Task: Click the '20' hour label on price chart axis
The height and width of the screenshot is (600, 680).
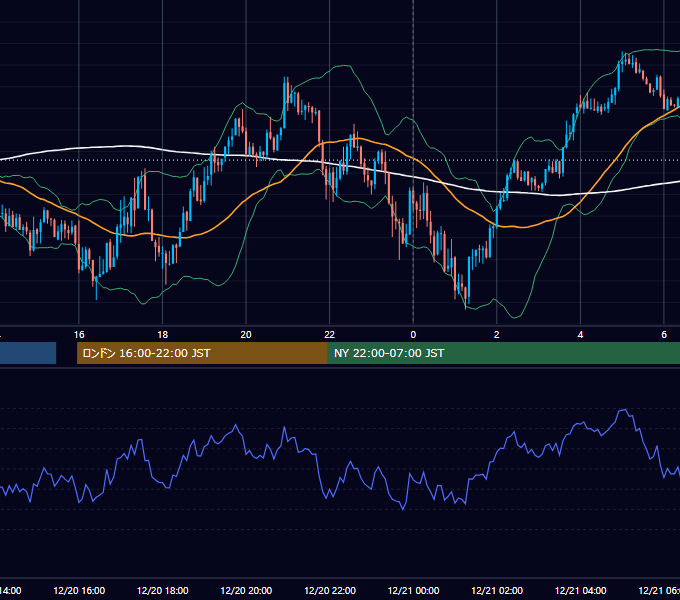Action: pos(246,334)
